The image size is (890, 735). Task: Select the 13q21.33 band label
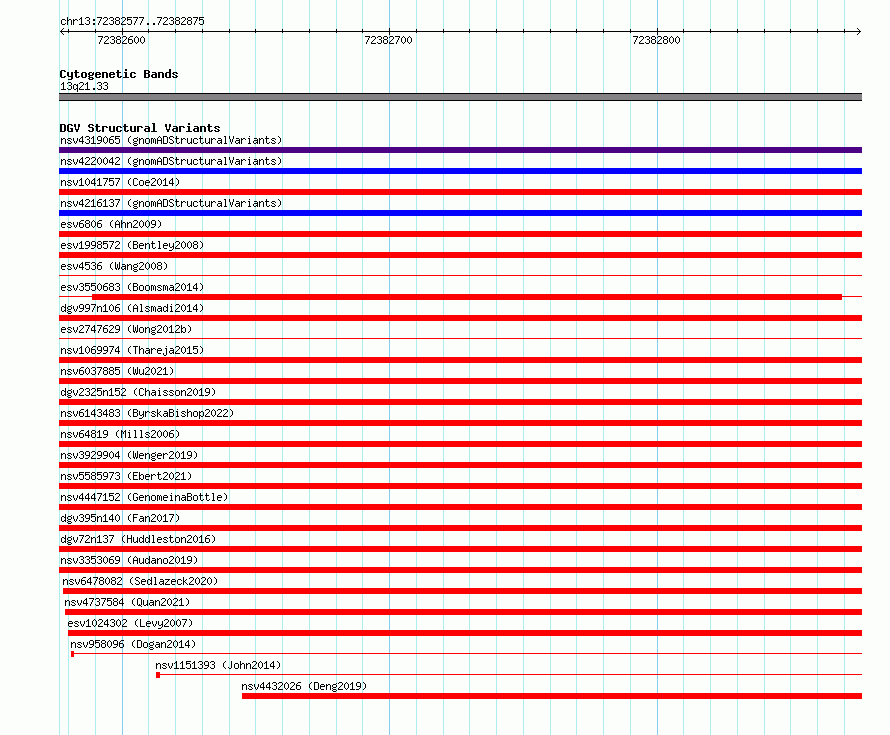(84, 86)
